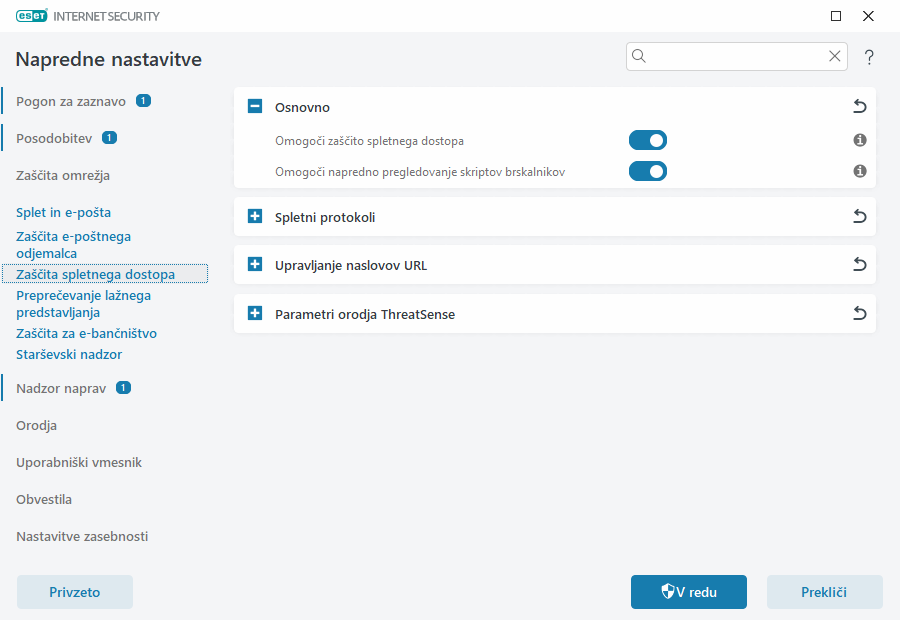Clear the search box using the X
The height and width of the screenshot is (620, 900).
pos(835,56)
